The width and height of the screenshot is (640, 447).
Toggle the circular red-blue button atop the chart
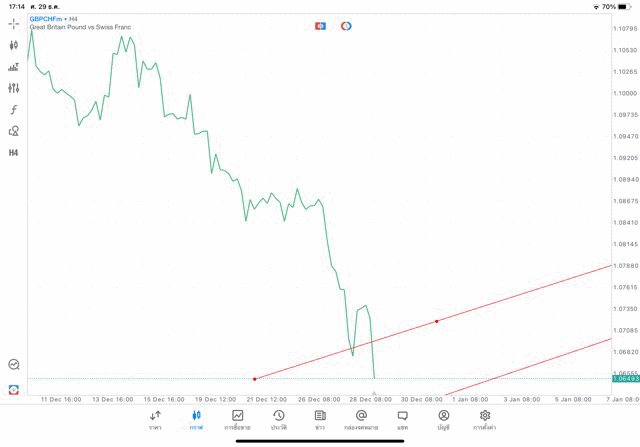[x=346, y=26]
